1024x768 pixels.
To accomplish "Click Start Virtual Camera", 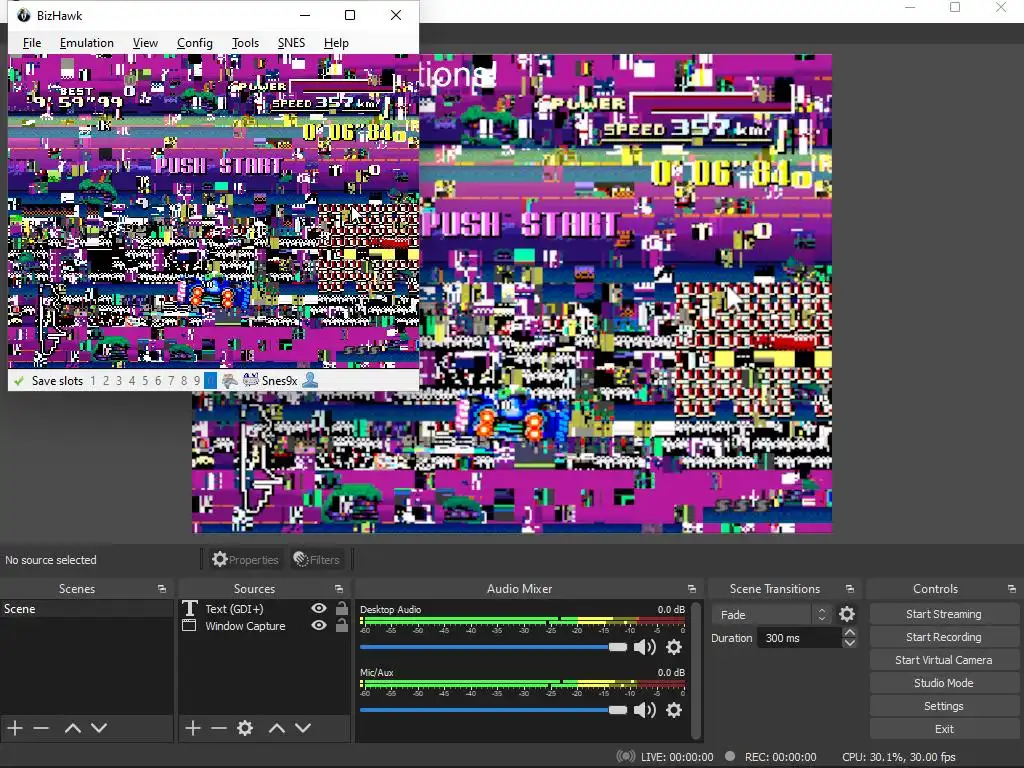I will [944, 660].
